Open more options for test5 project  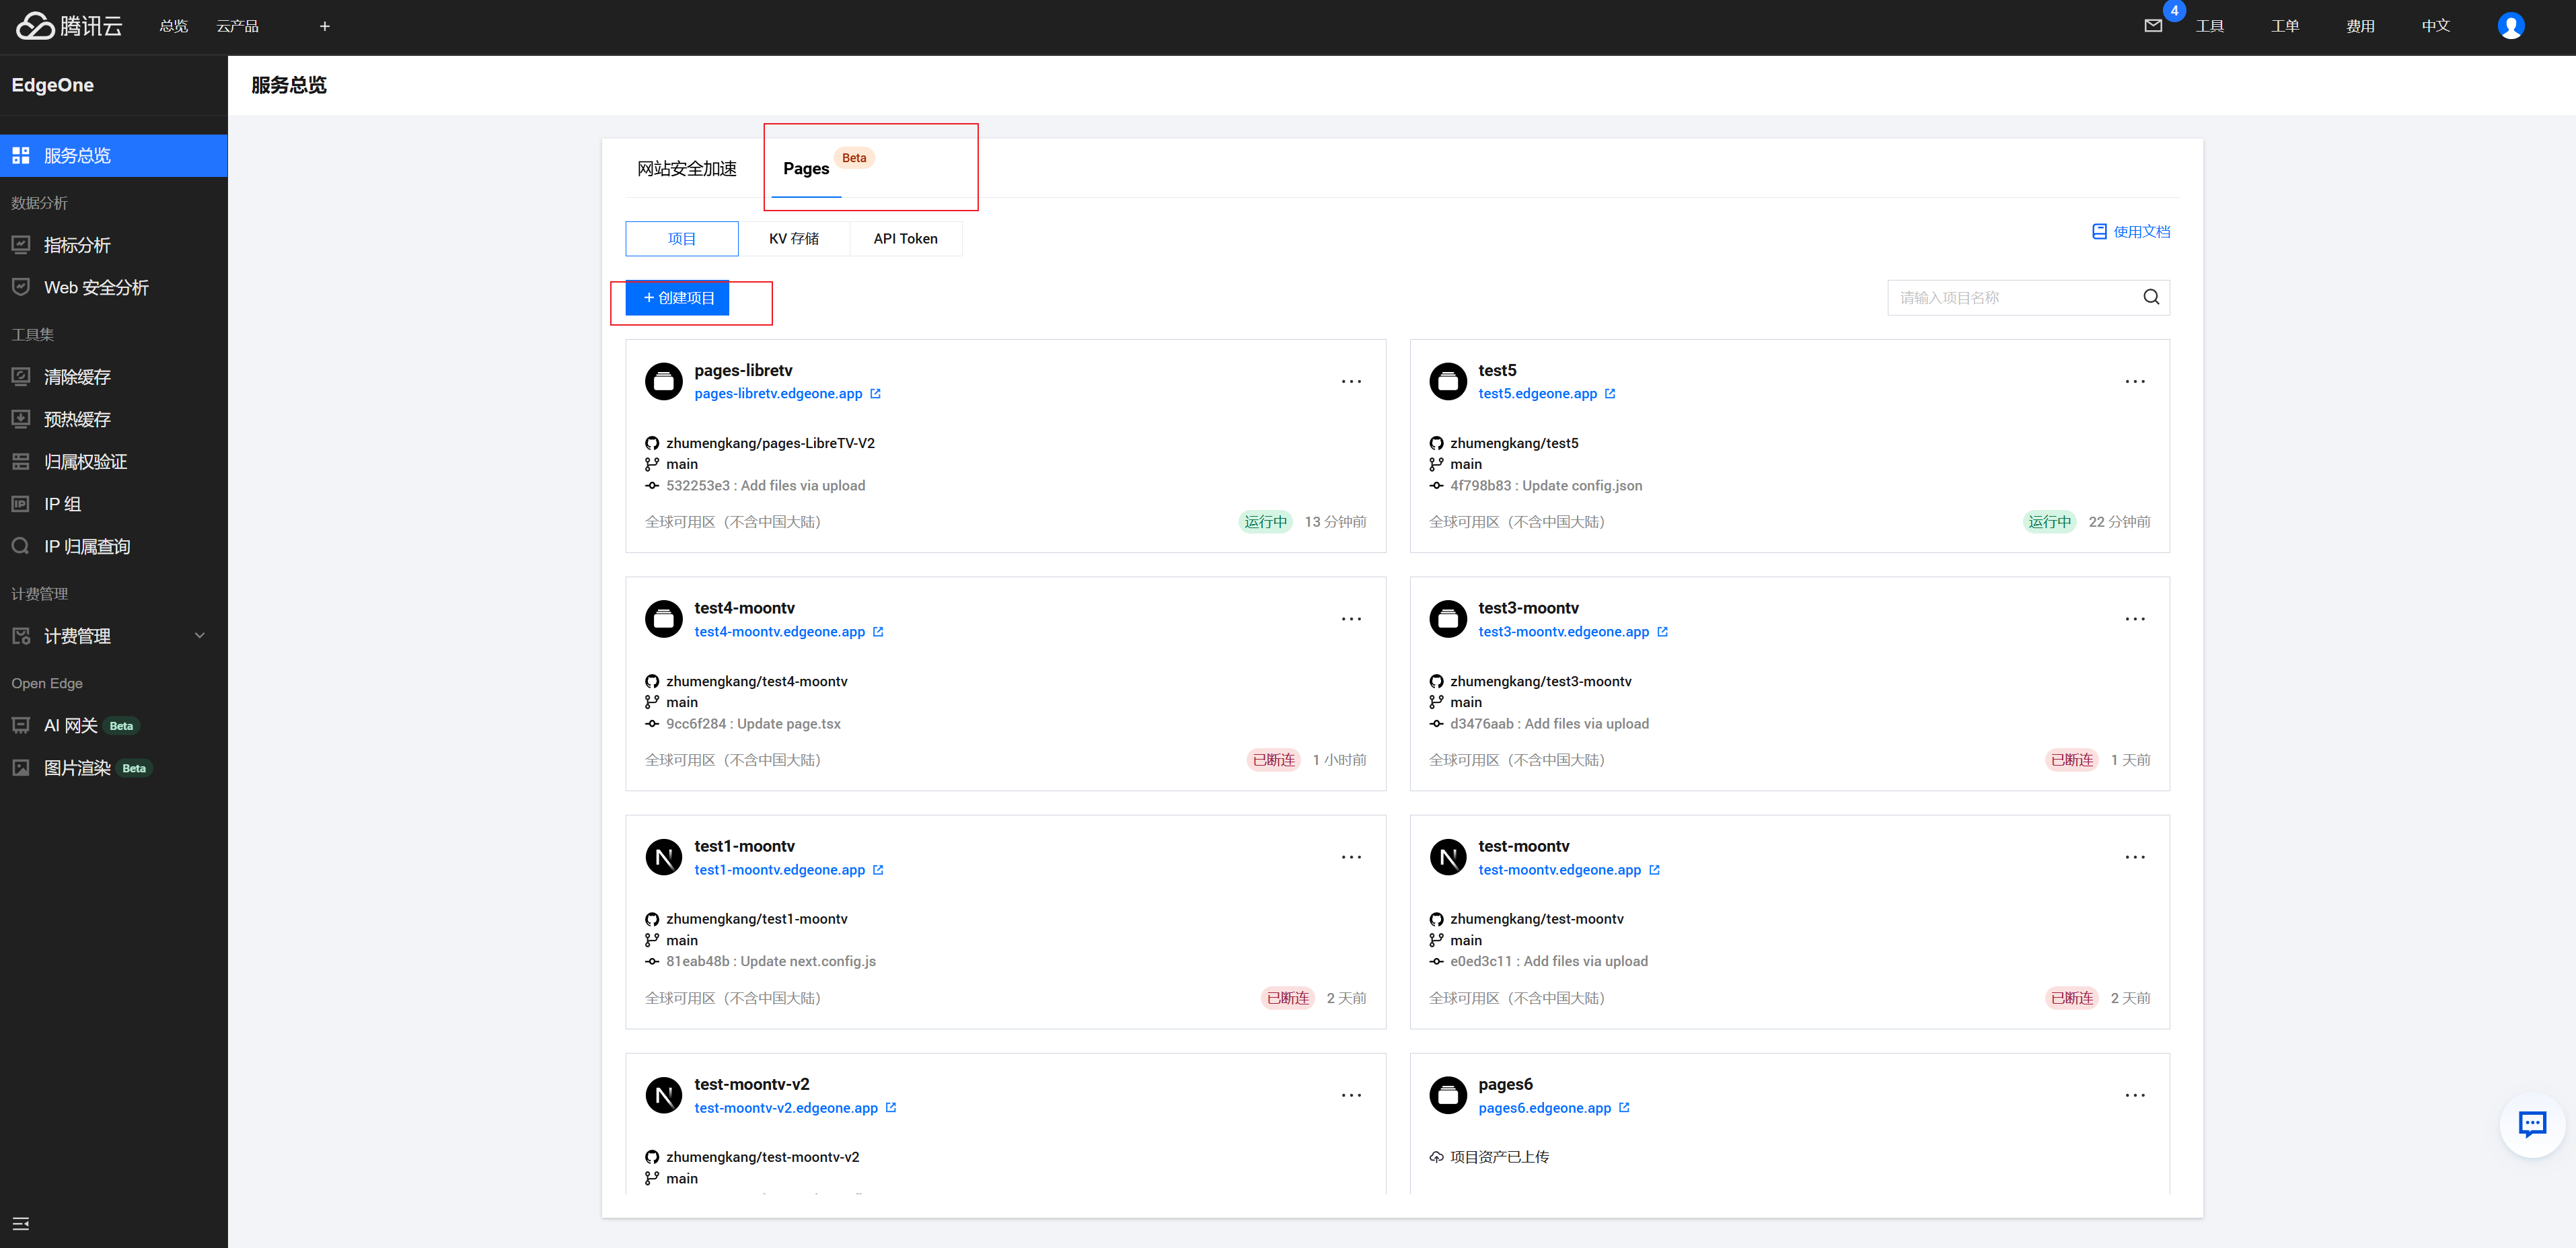pos(2135,381)
